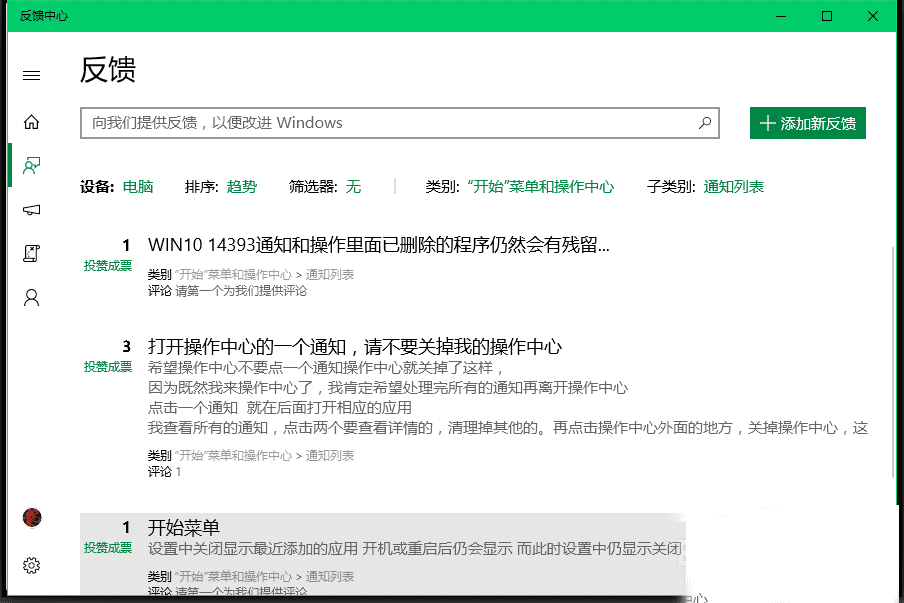904x603 pixels.
Task: Open the hamburger navigation menu
Action: tap(31, 76)
